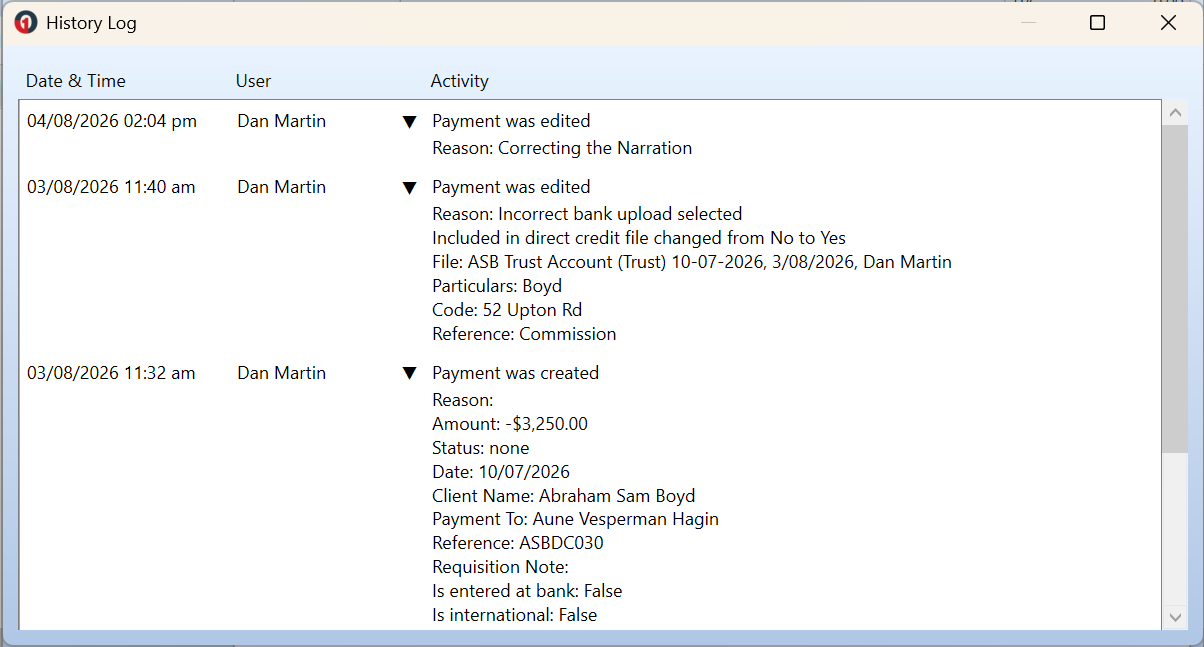
Task: Click 'Reference: ASBDC030' line
Action: pos(518,543)
